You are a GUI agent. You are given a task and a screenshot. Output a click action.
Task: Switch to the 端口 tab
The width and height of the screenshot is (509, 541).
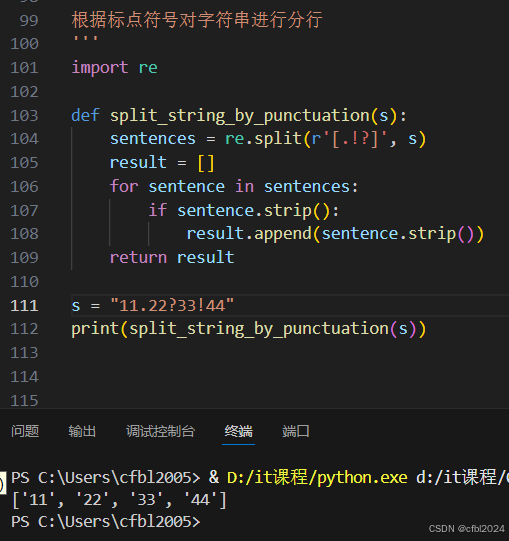[x=296, y=431]
